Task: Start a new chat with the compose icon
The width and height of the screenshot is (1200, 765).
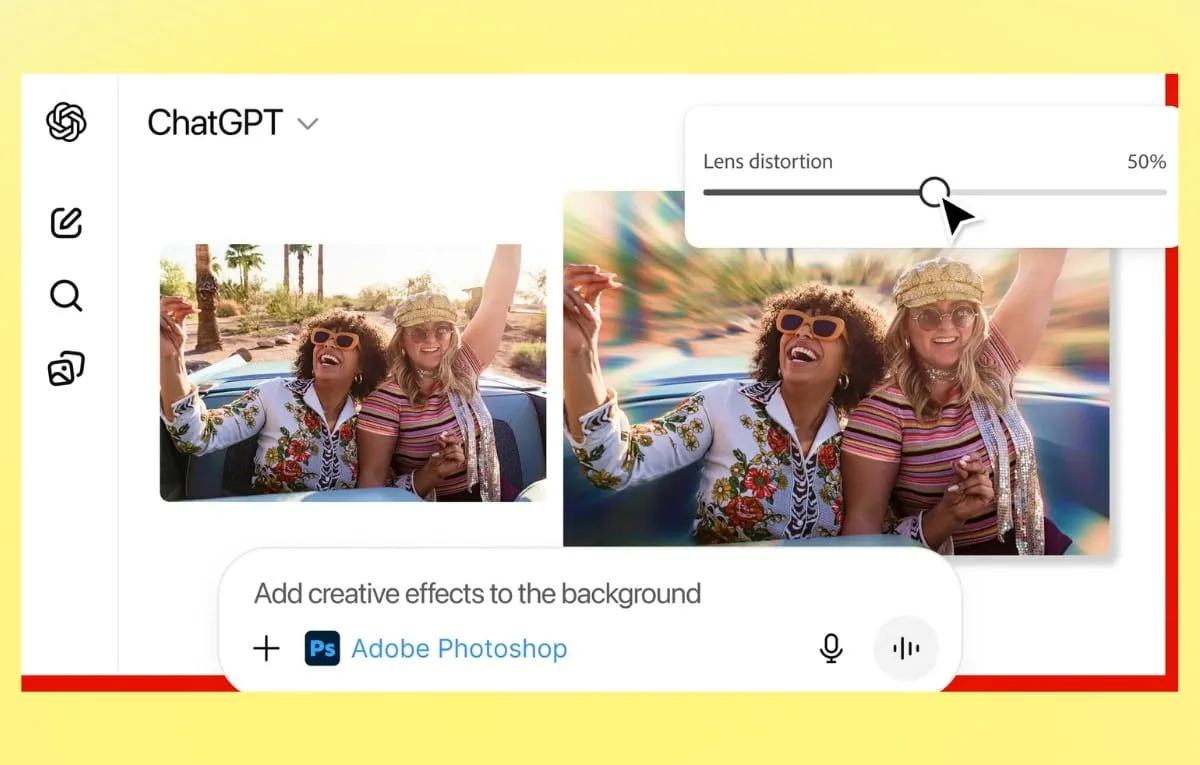Action: 66,222
